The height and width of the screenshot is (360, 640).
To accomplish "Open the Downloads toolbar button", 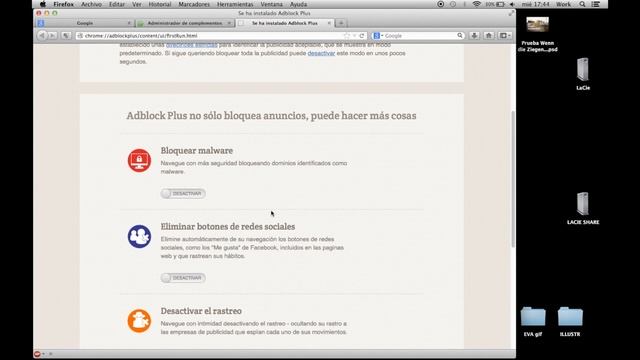I will pyautogui.click(x=474, y=36).
